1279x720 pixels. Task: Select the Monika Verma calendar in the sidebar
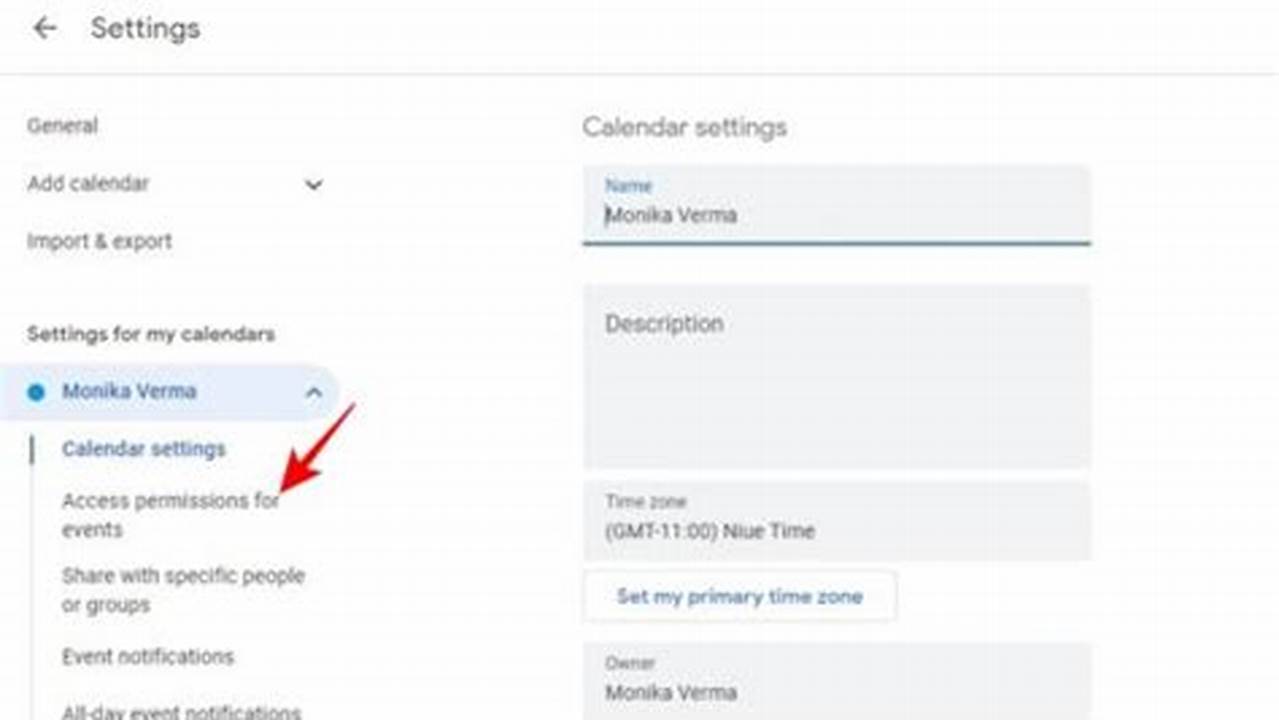(x=128, y=391)
